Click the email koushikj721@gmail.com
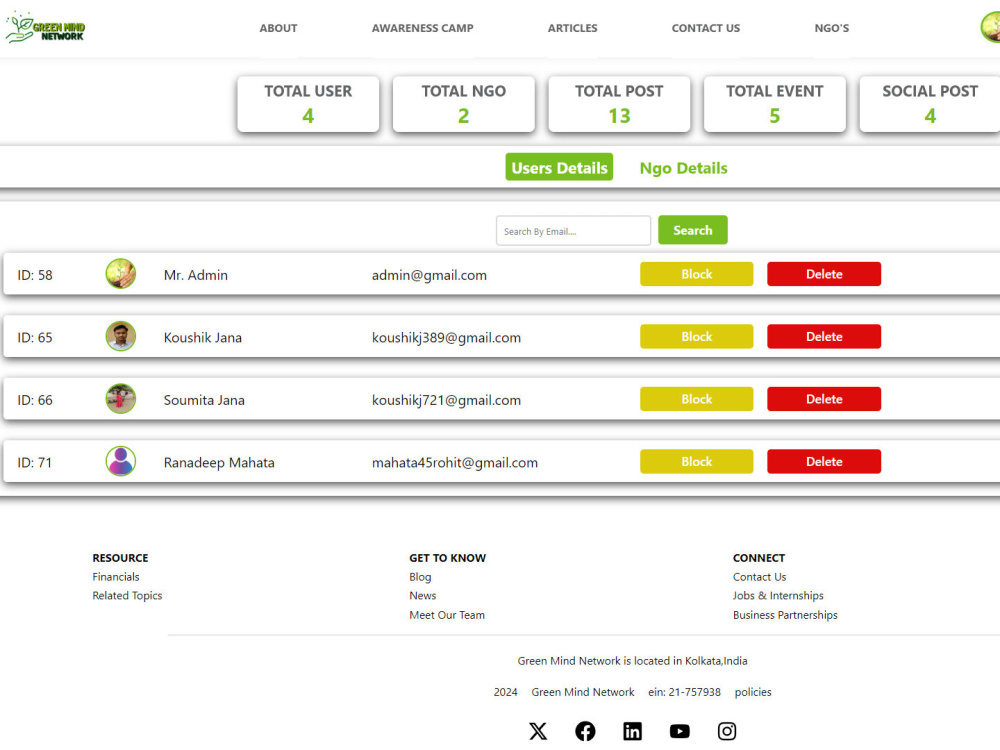This screenshot has width=1000, height=750. (x=446, y=400)
